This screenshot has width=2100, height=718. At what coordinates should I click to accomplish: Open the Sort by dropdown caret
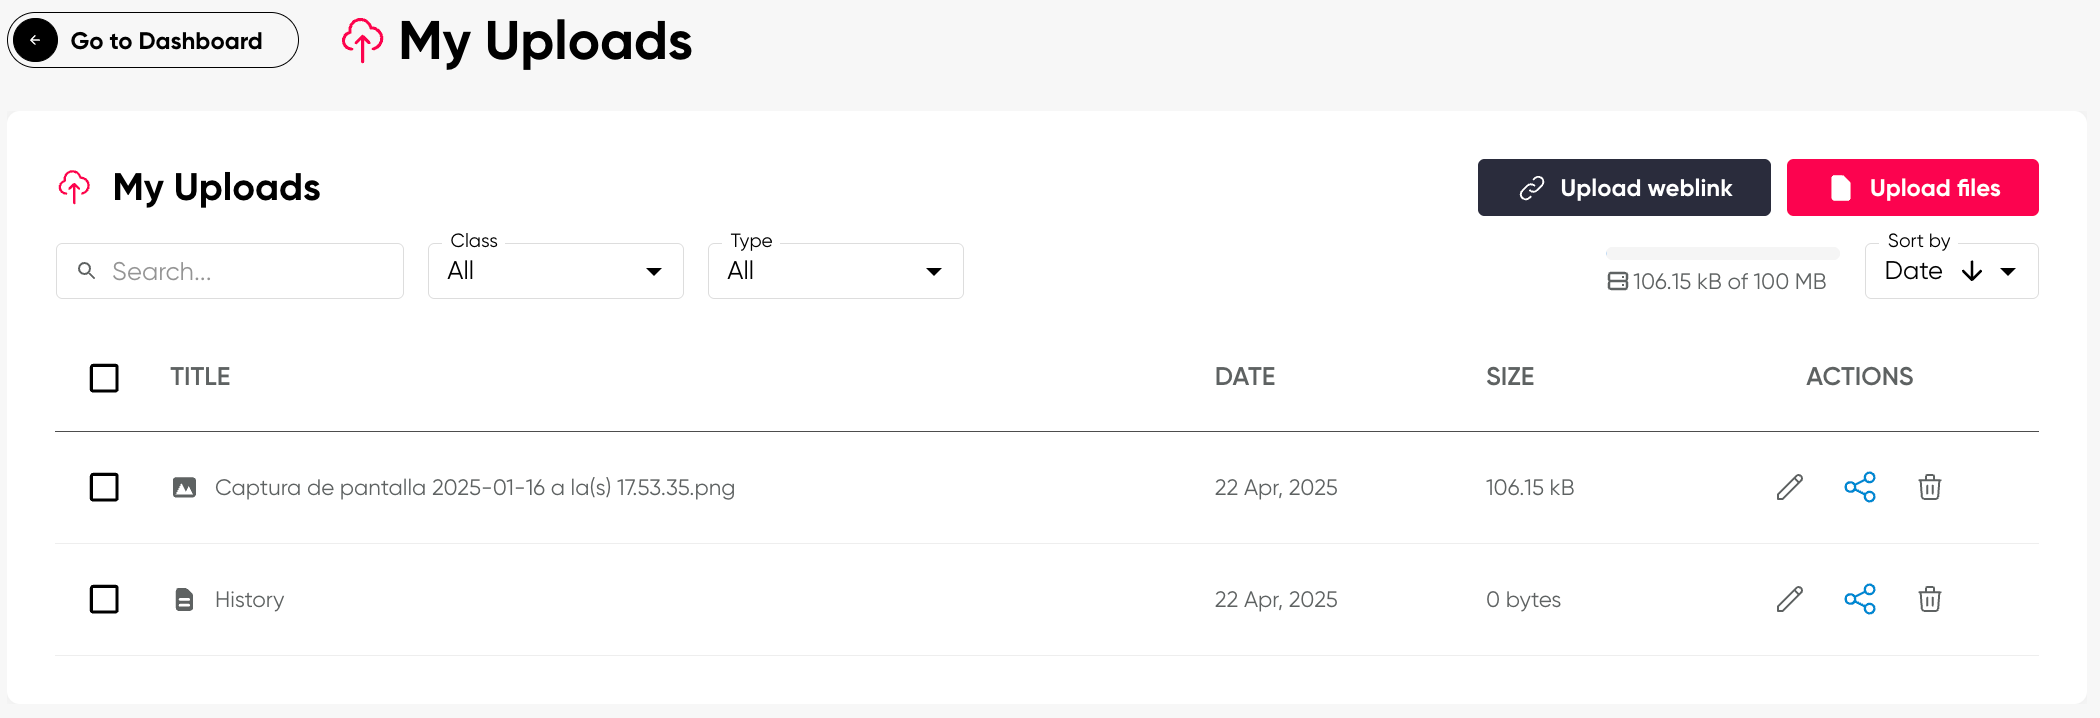pos(2008,271)
